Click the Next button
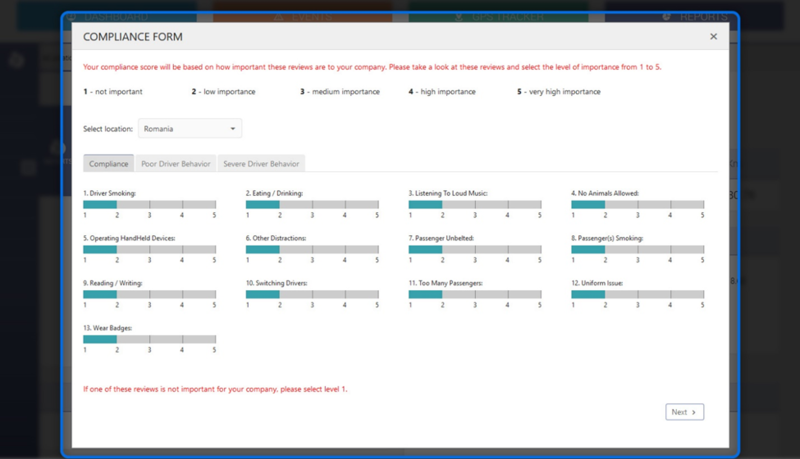The width and height of the screenshot is (800, 459). (684, 412)
